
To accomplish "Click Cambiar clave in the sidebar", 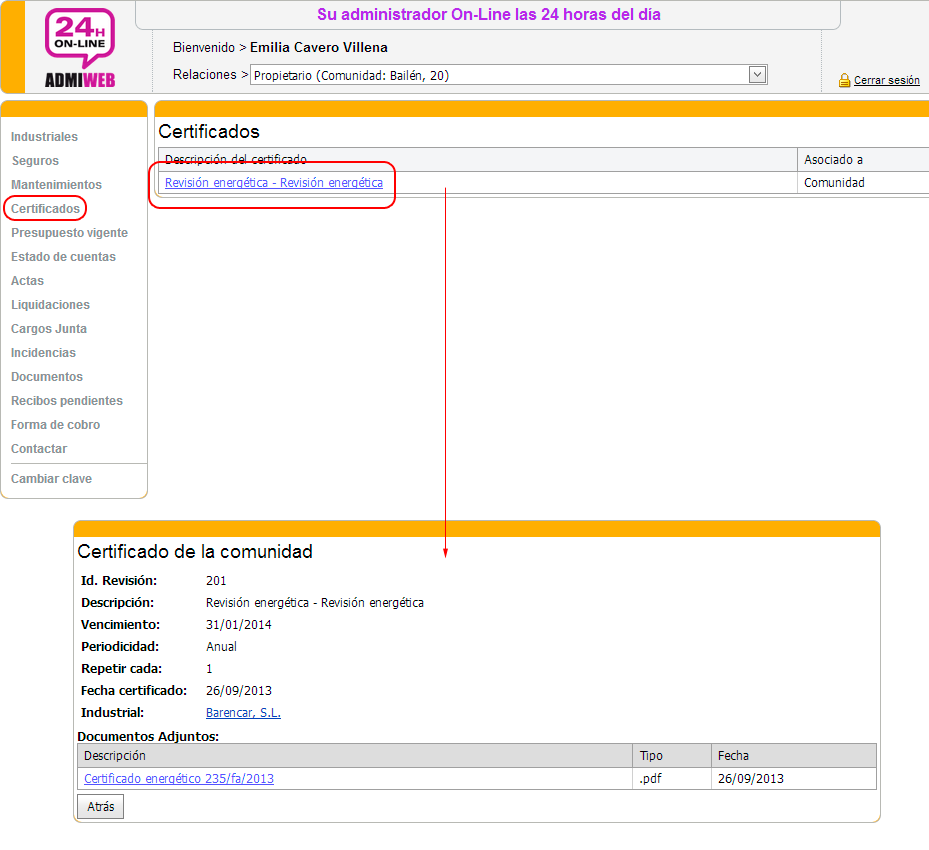I will 52,479.
